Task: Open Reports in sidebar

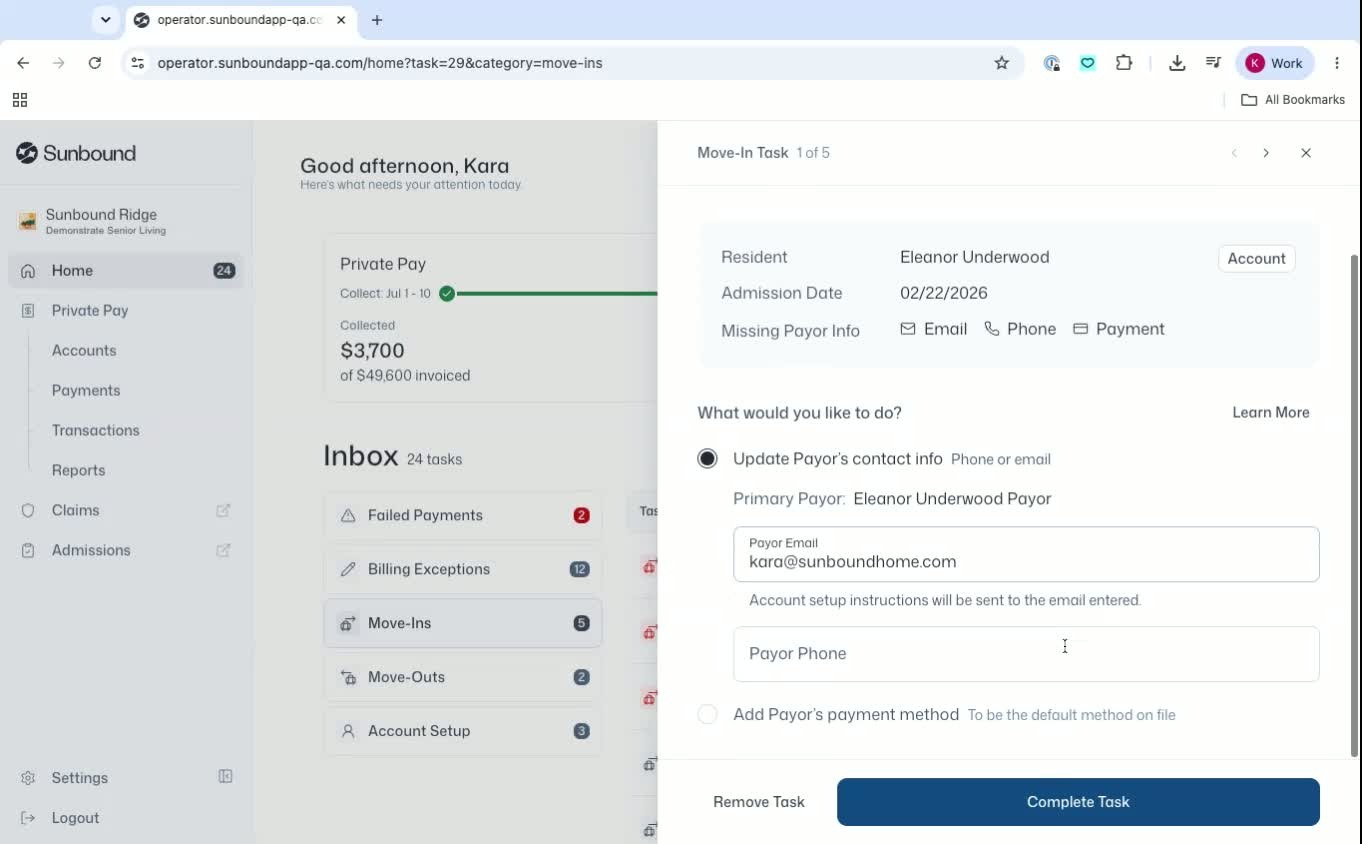Action: pos(78,470)
